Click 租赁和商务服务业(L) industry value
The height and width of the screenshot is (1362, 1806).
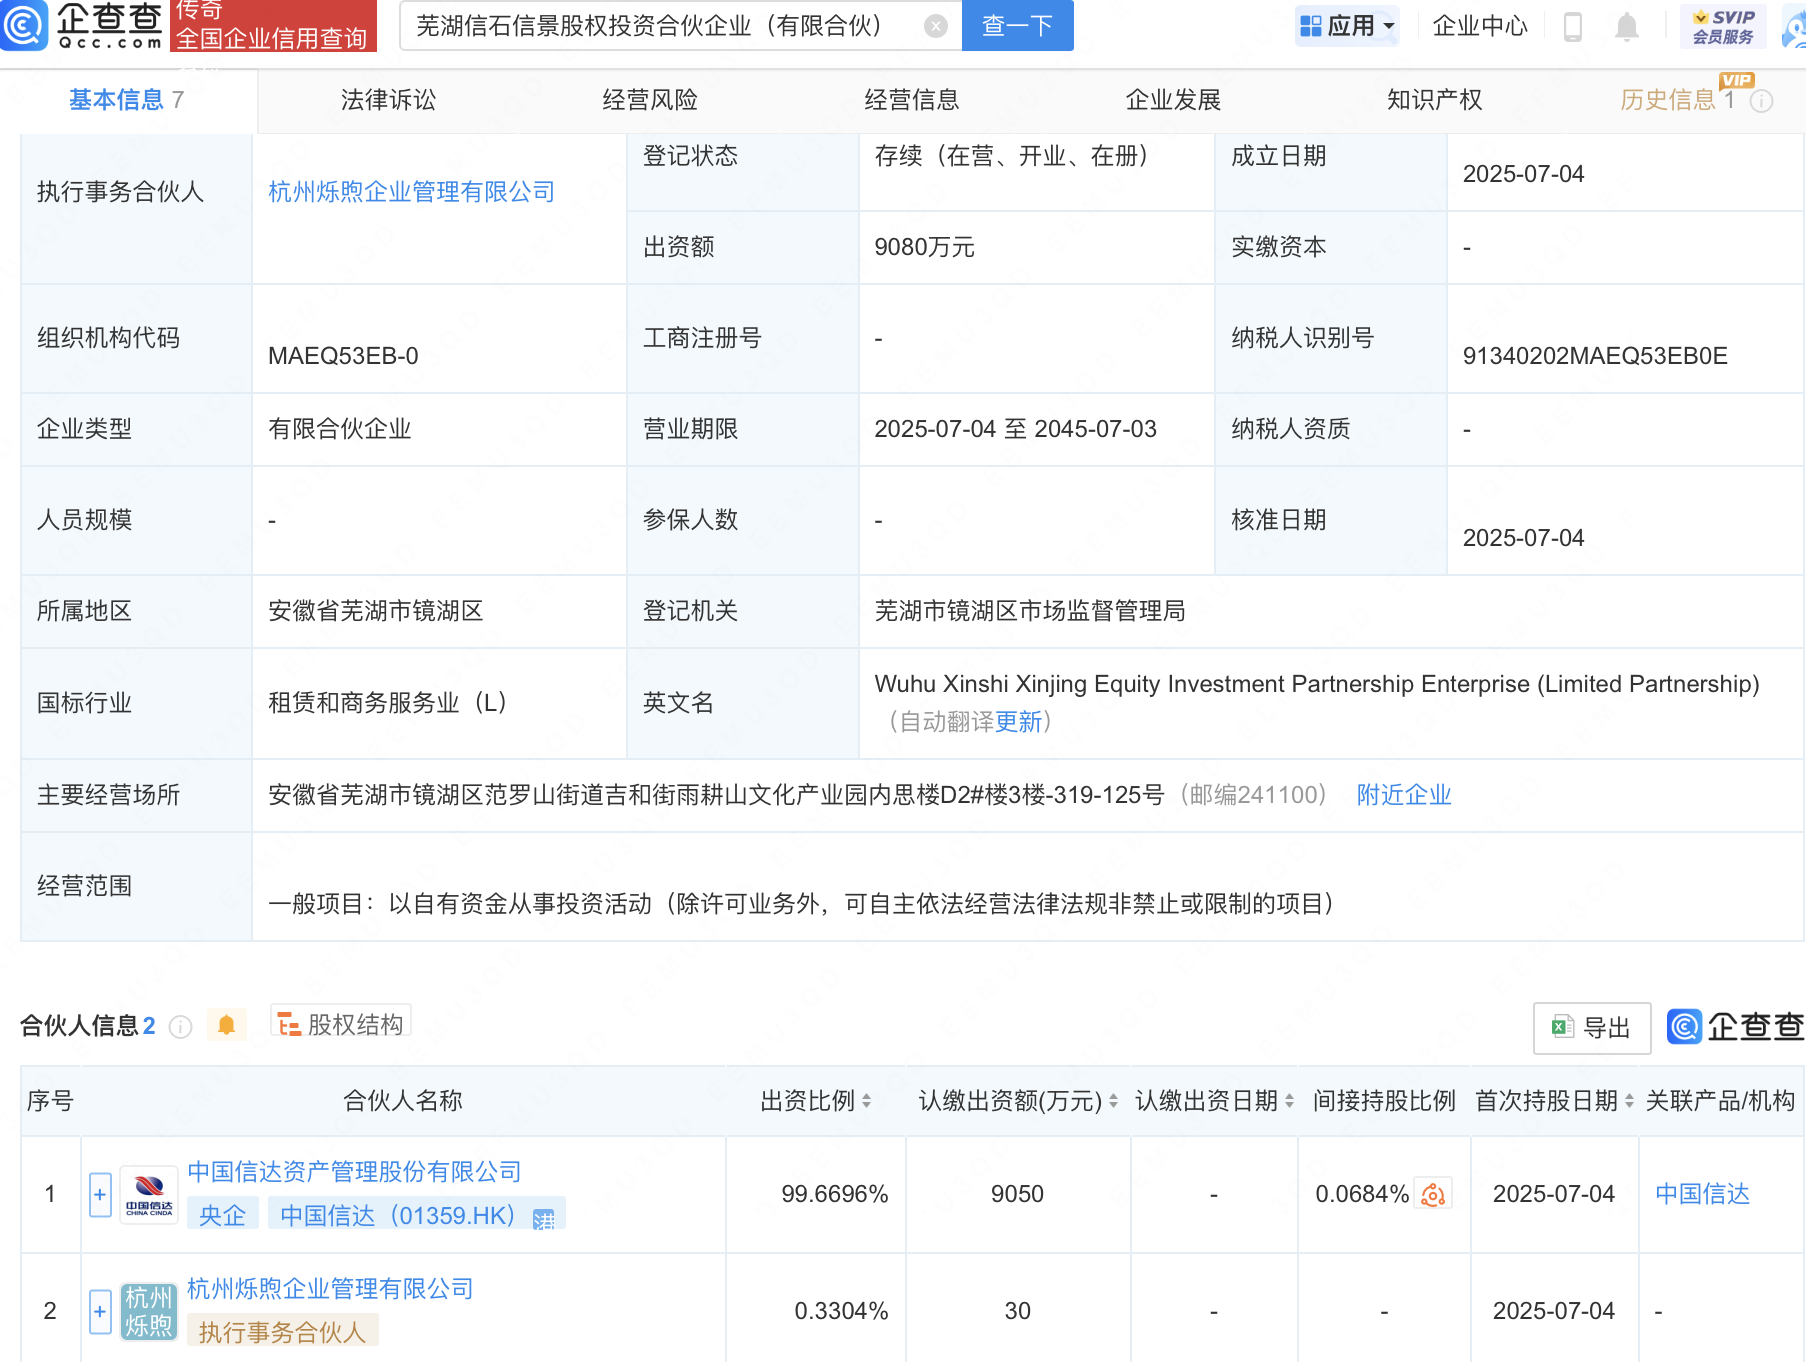pyautogui.click(x=387, y=703)
